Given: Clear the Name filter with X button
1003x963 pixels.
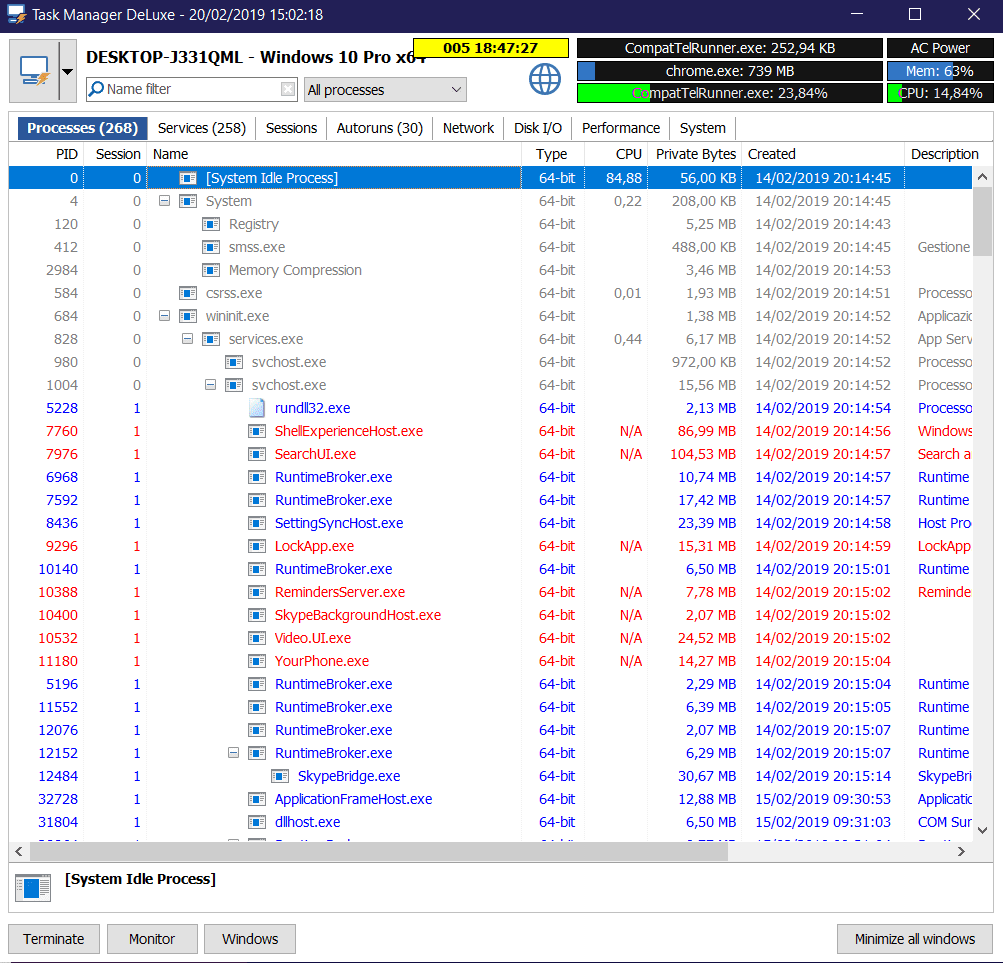Looking at the screenshot, I should [288, 89].
